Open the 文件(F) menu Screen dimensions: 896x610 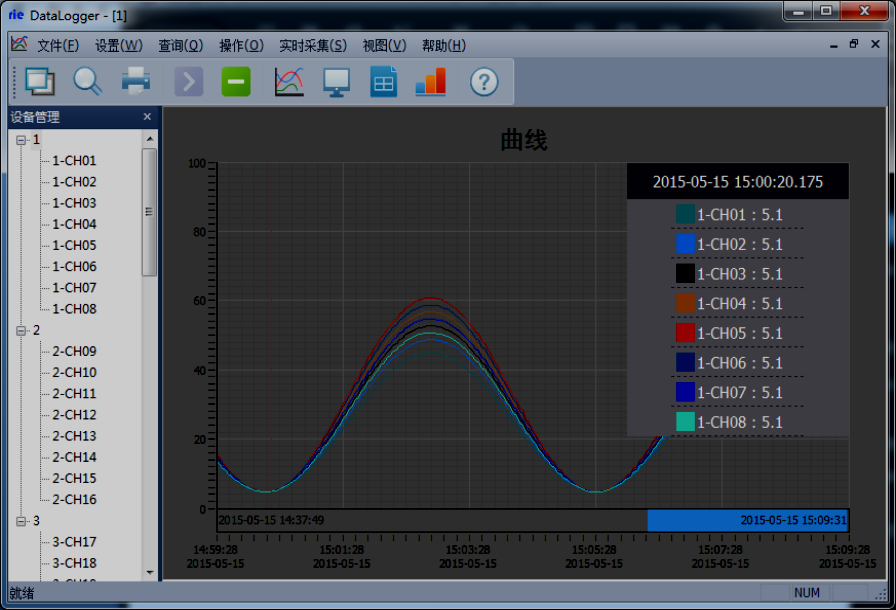pyautogui.click(x=58, y=45)
